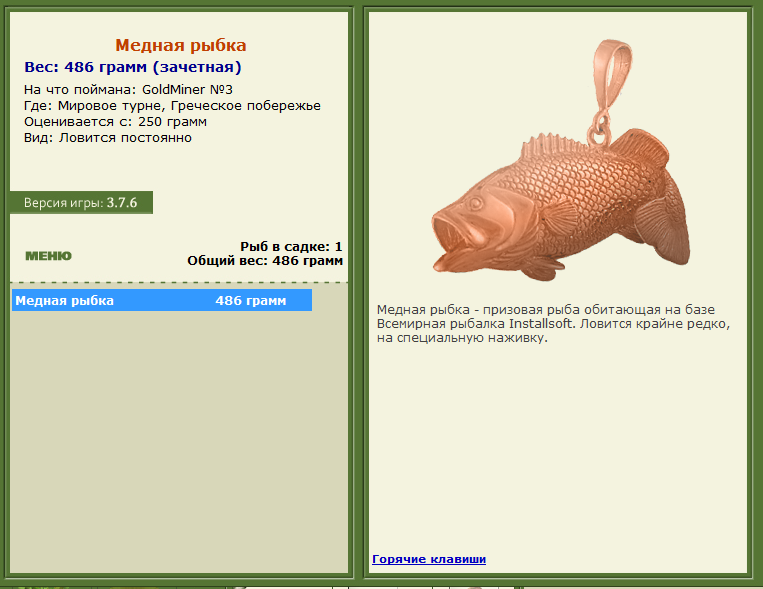Click the Версия игры: 3.7.6 label
The height and width of the screenshot is (589, 763).
tap(81, 202)
